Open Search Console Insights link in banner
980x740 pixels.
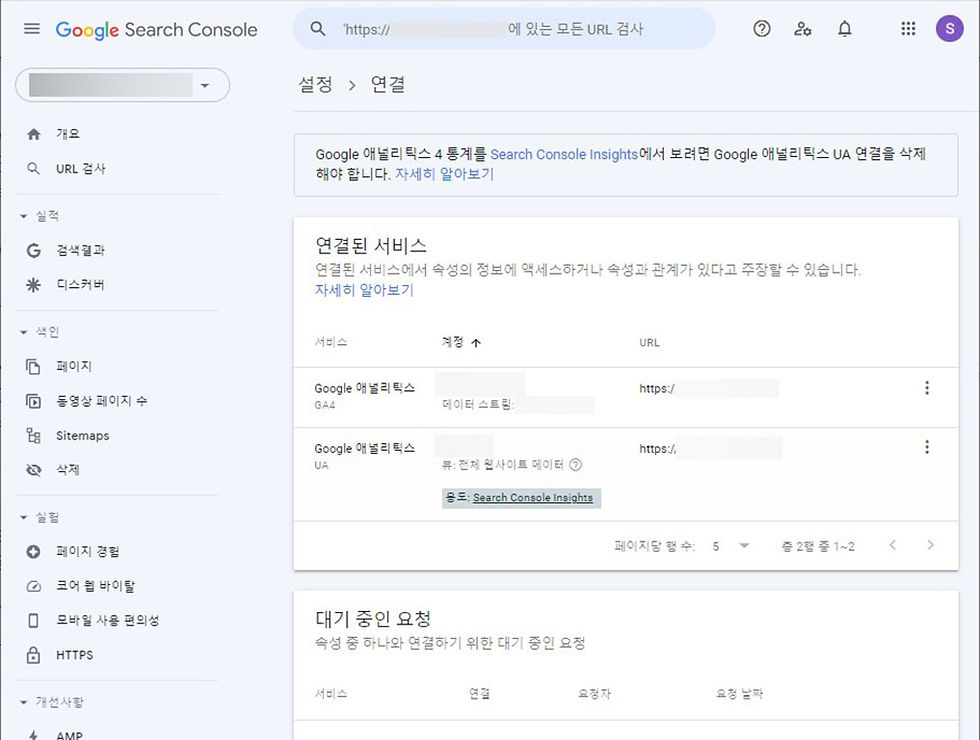pyautogui.click(x=564, y=154)
